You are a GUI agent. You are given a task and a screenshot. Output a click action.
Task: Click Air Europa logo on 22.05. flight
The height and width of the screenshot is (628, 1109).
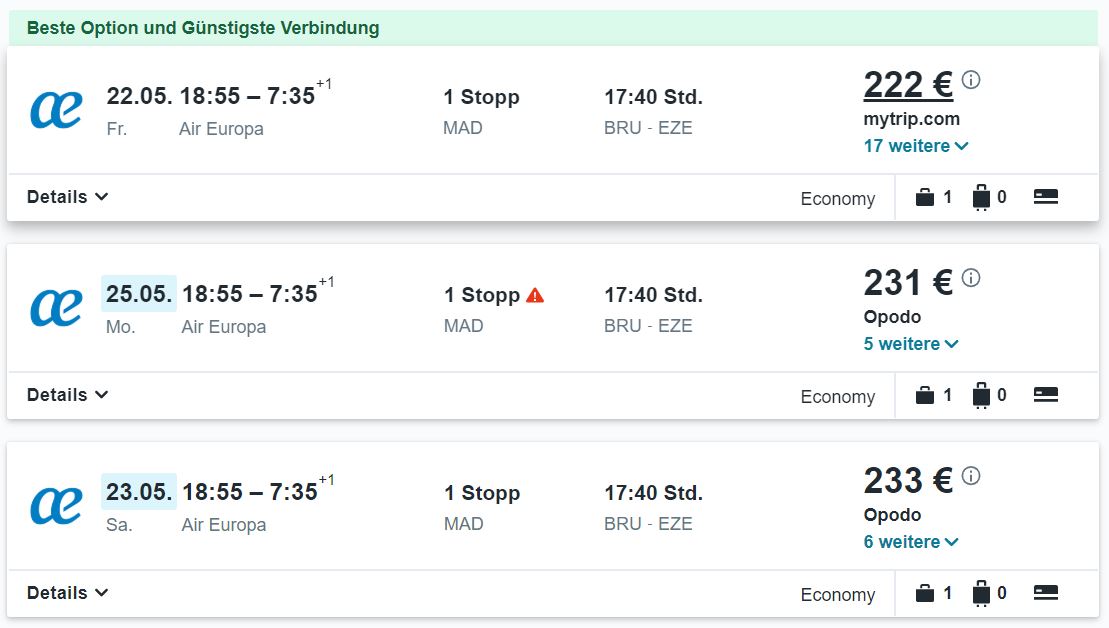(56, 110)
